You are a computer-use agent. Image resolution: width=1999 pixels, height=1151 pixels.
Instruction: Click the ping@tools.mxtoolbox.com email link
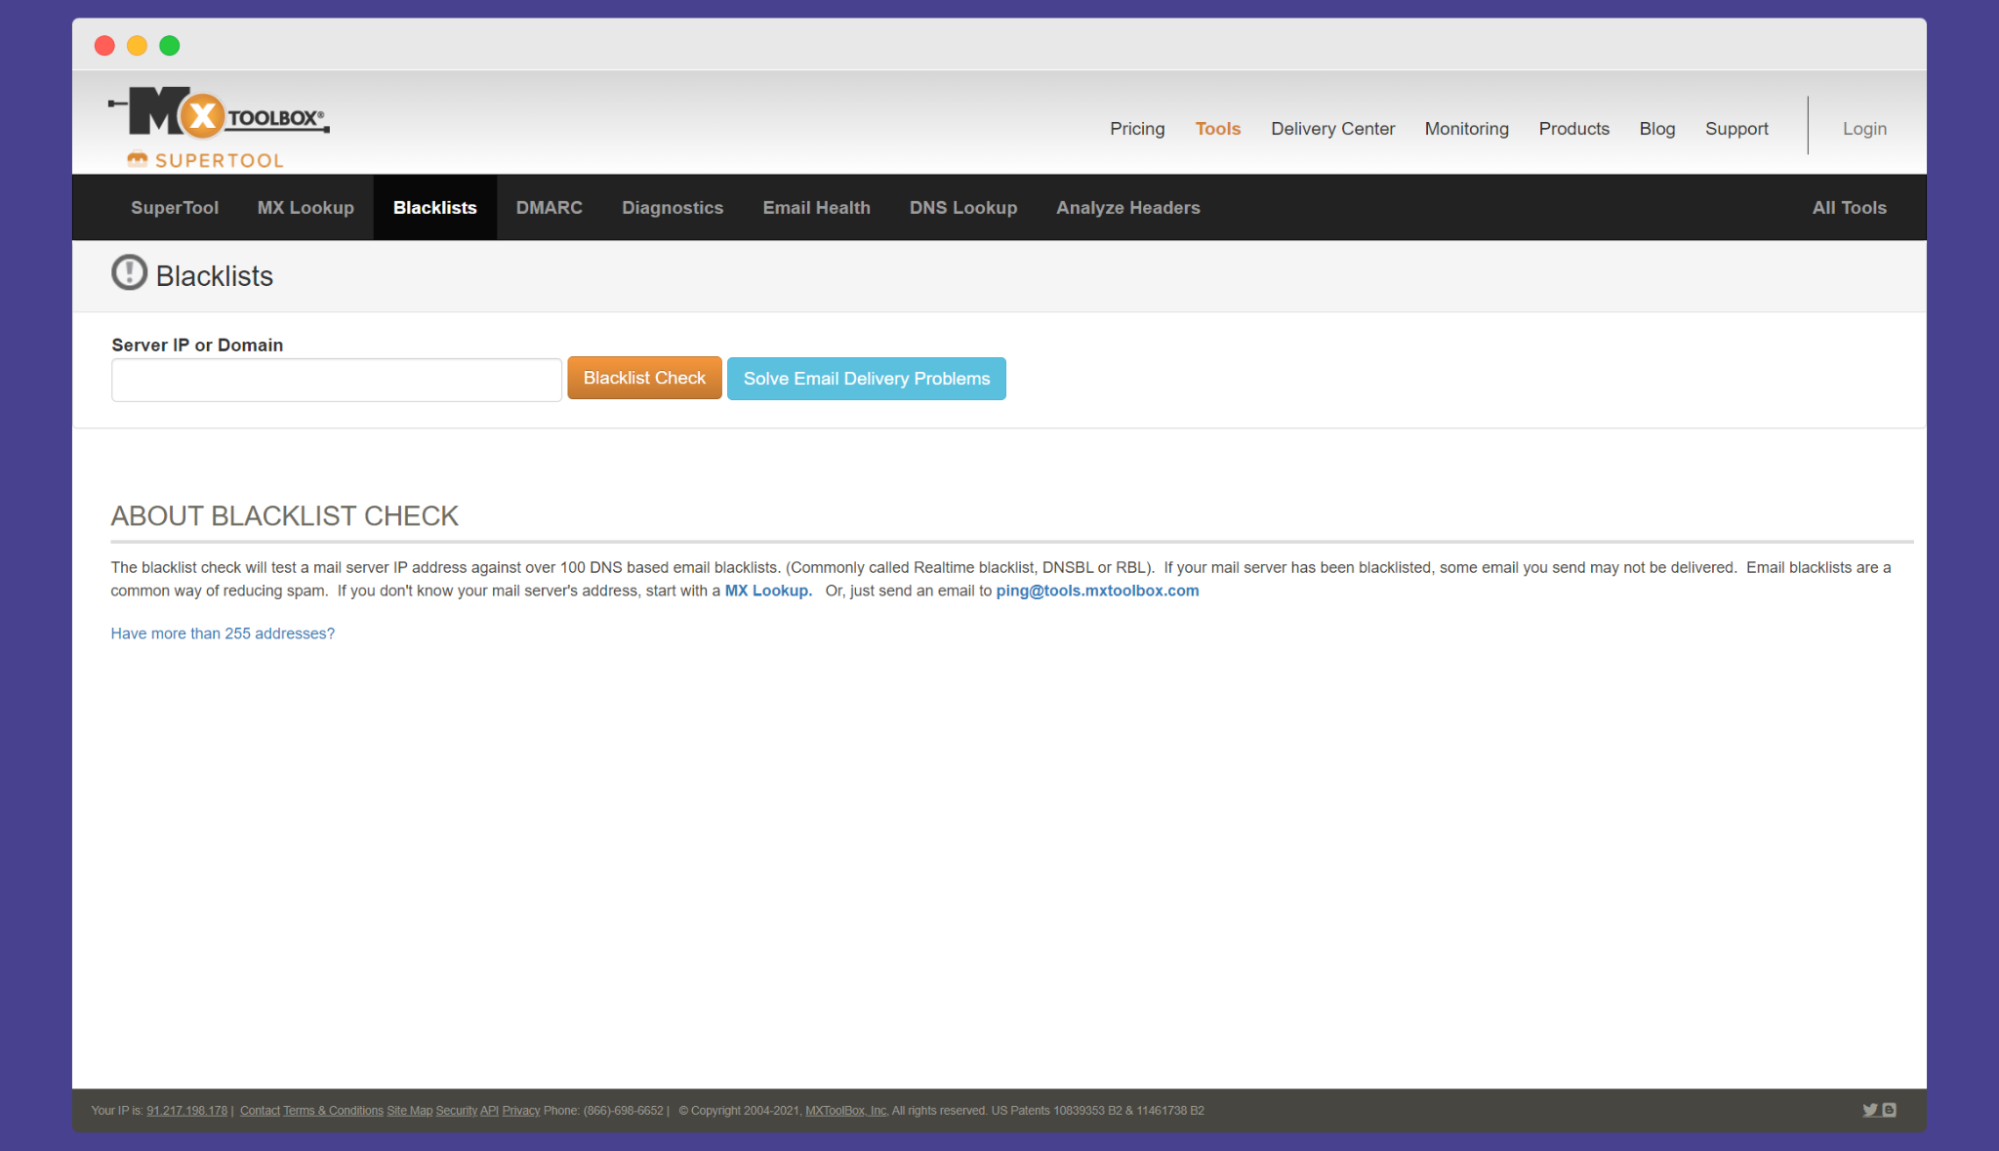pos(1098,589)
